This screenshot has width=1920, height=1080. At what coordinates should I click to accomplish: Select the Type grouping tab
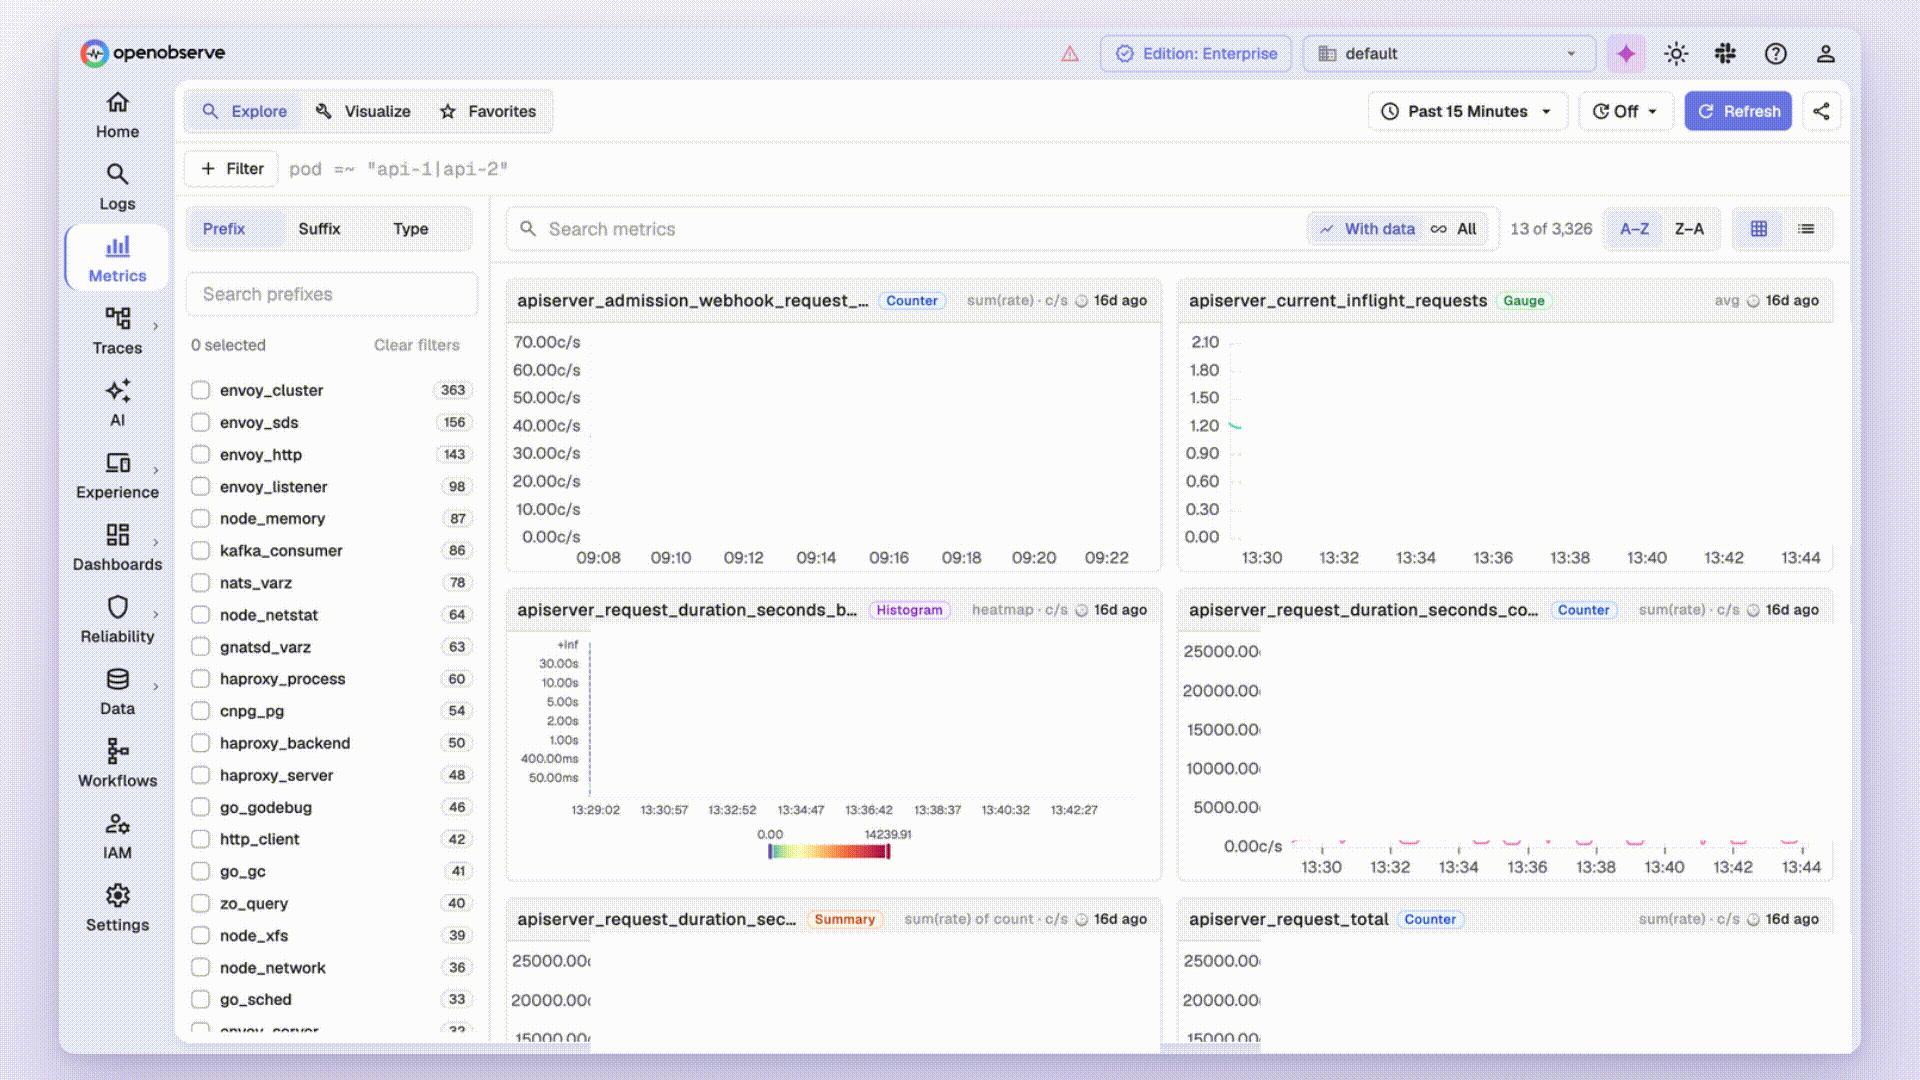click(x=410, y=229)
